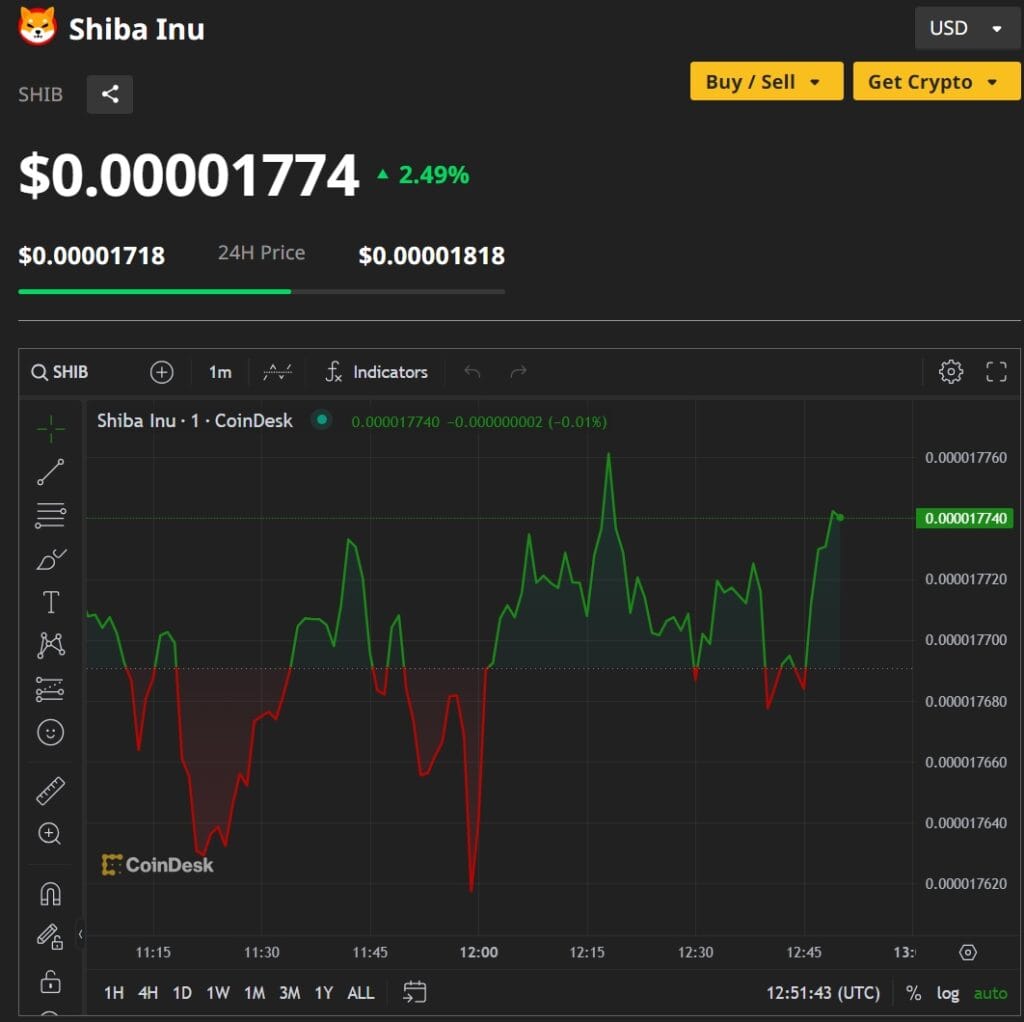Screen dimensions: 1024x1022
Task: Select the text annotation tool
Action: (x=50, y=602)
